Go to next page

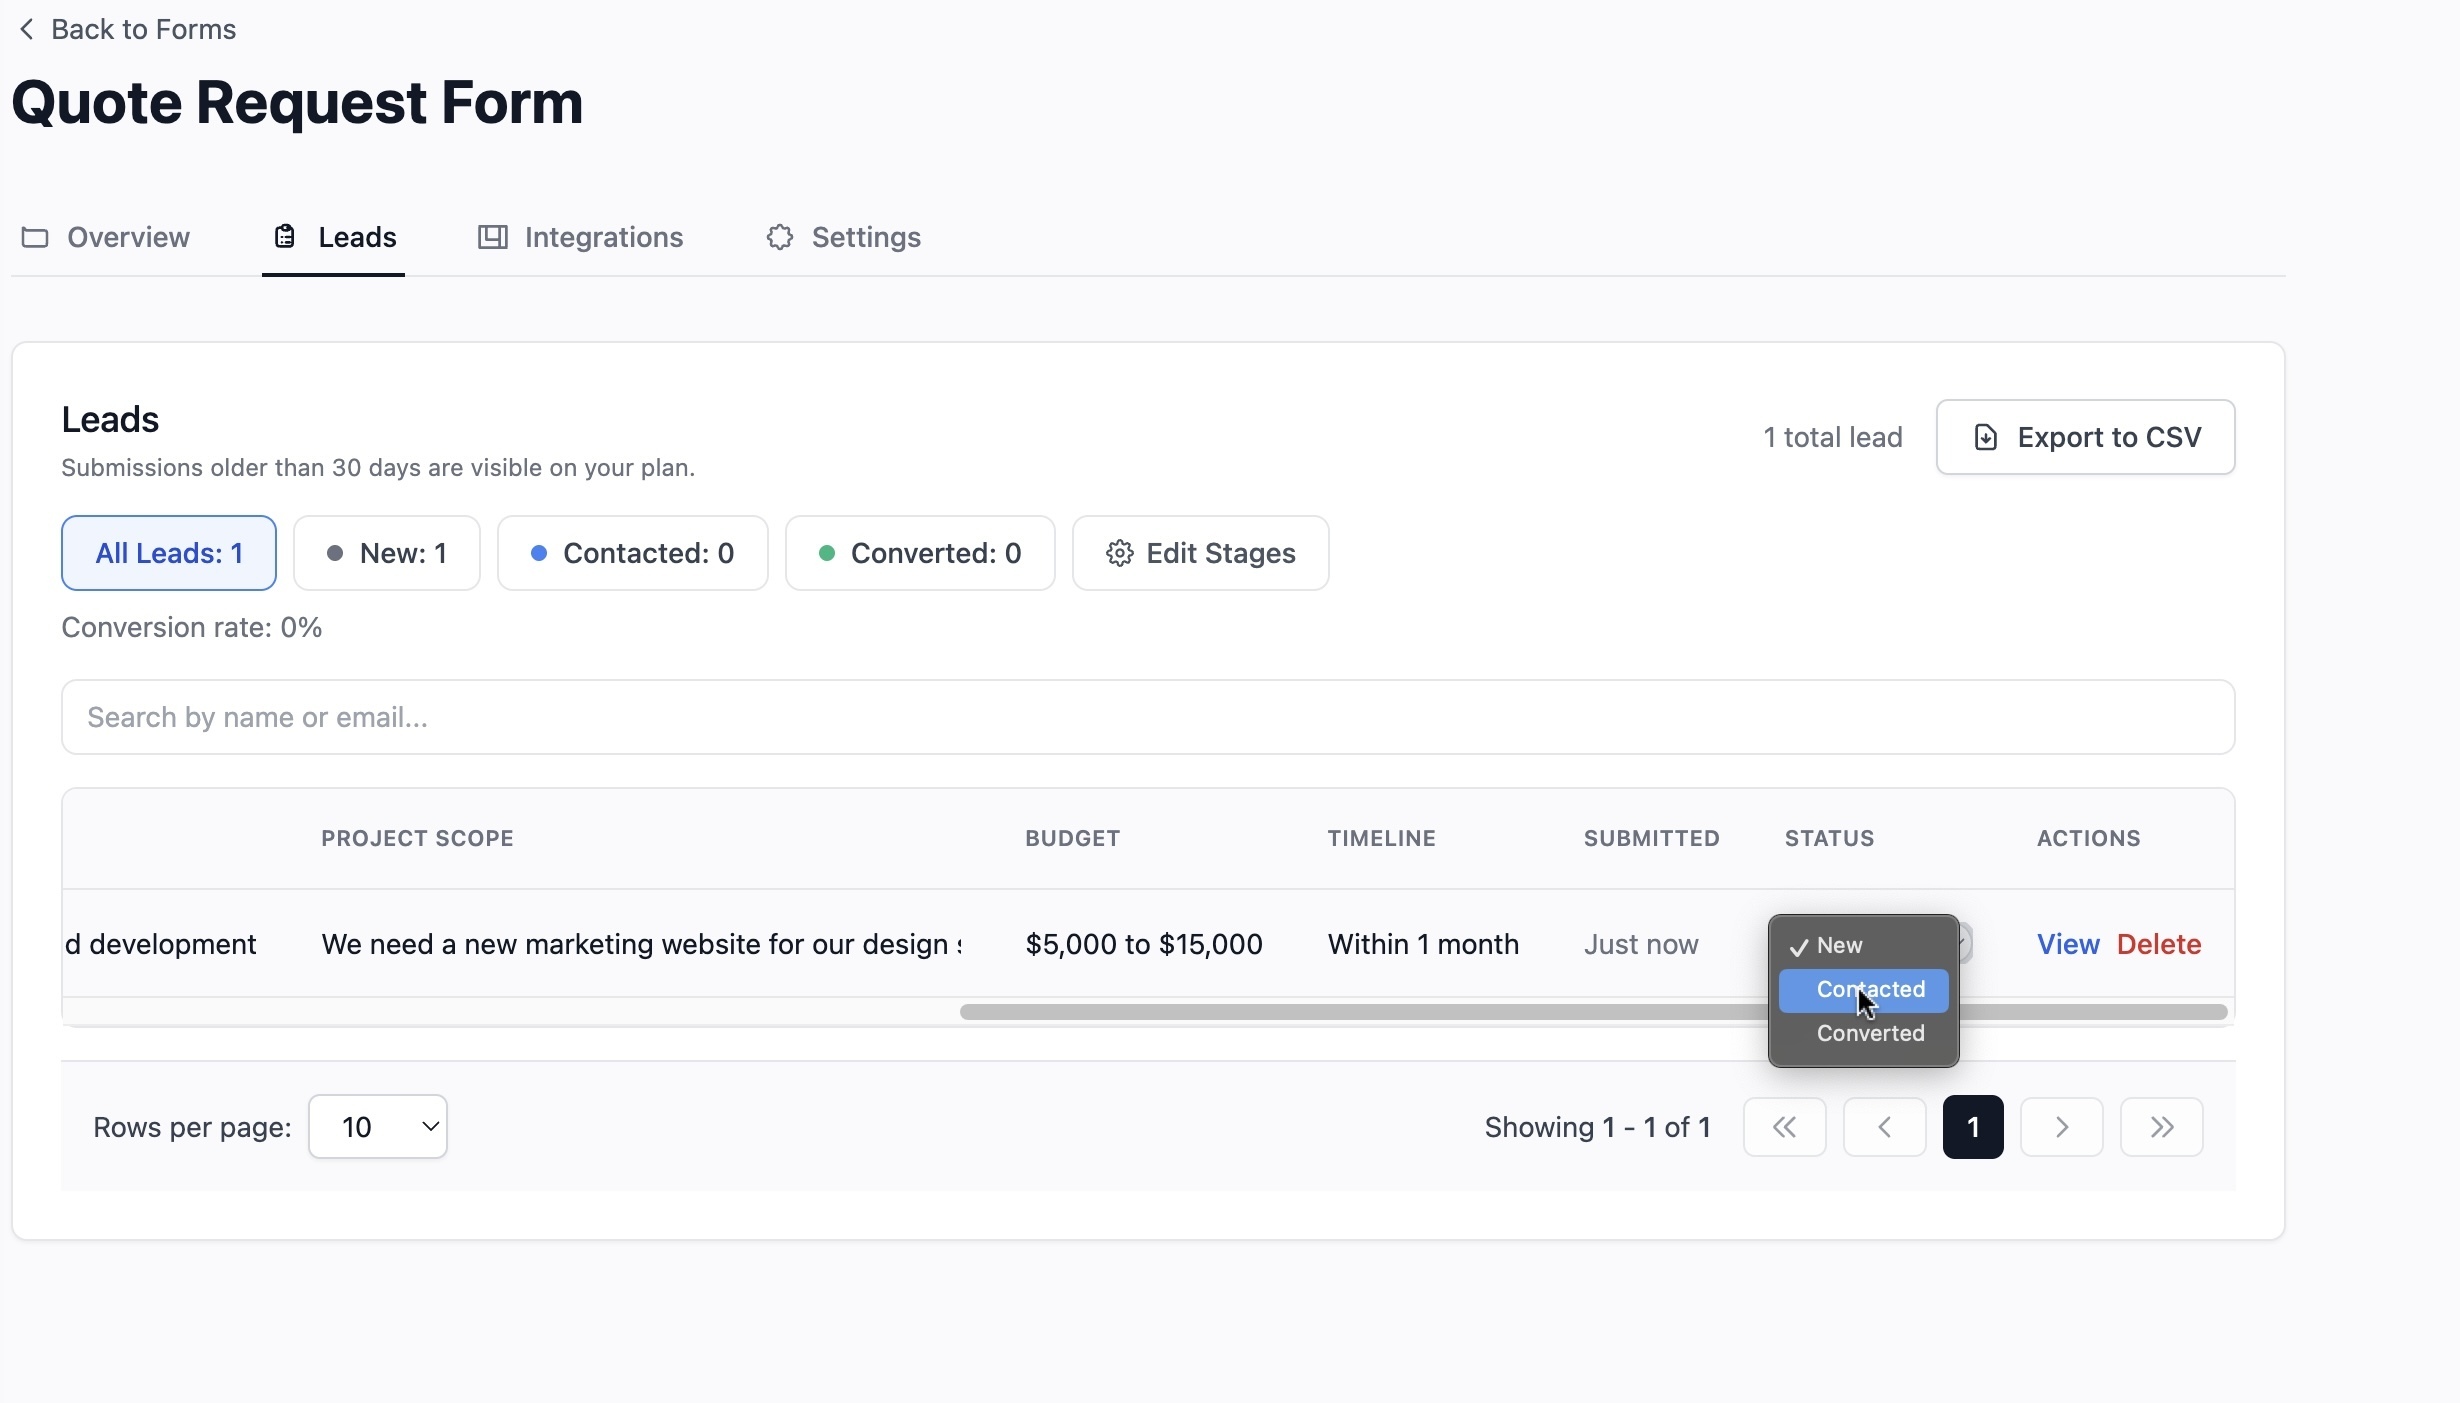click(x=2062, y=1127)
